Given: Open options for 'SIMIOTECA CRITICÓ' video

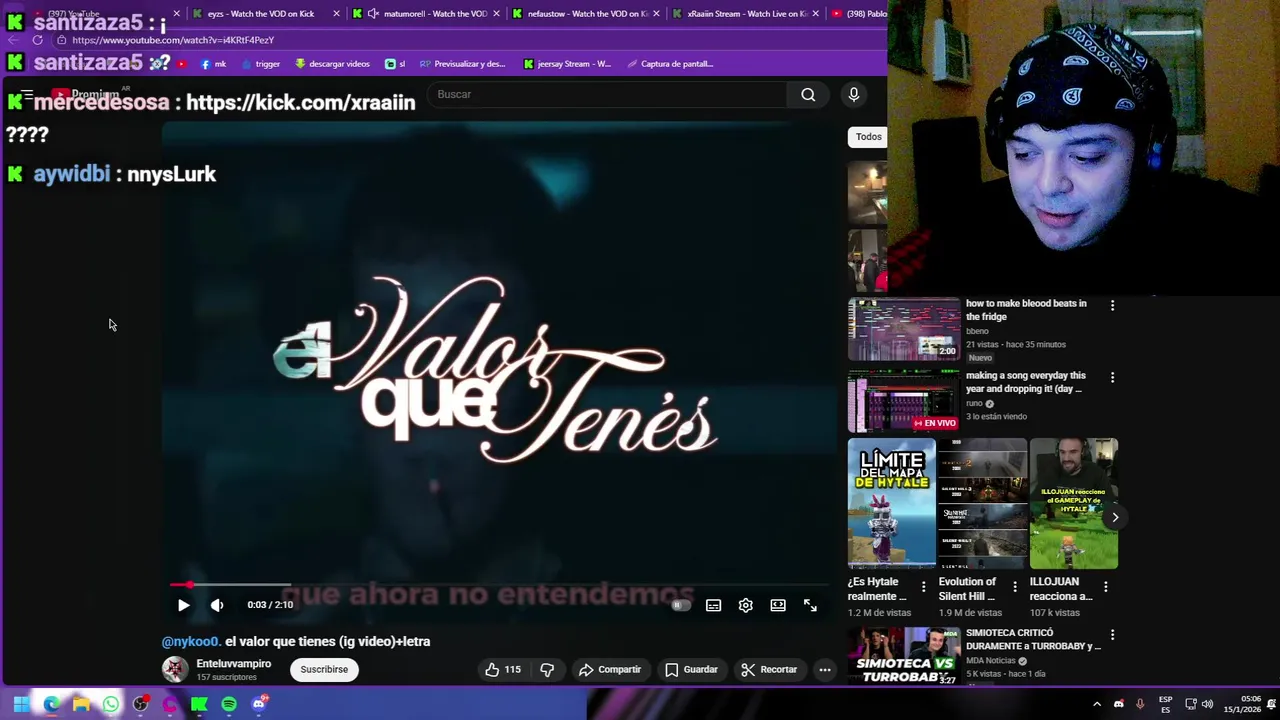Looking at the screenshot, I should click(1112, 635).
